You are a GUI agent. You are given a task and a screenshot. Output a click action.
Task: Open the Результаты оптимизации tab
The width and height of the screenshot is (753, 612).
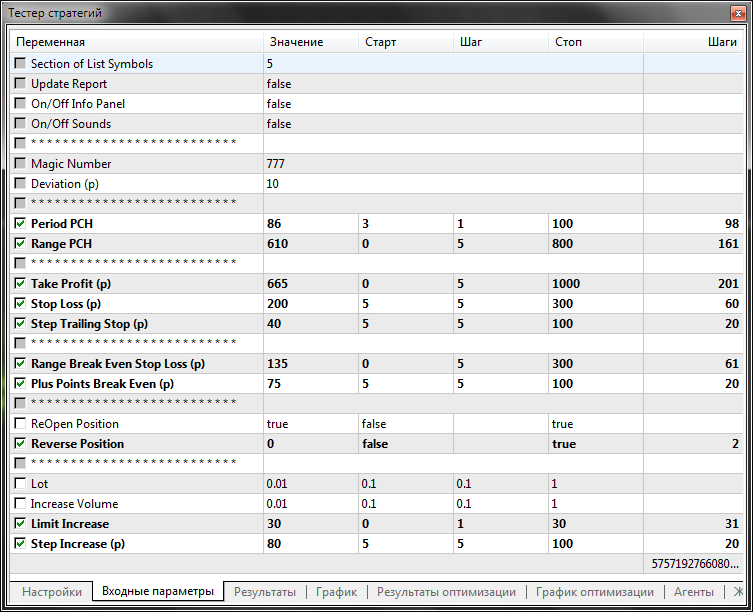(446, 592)
